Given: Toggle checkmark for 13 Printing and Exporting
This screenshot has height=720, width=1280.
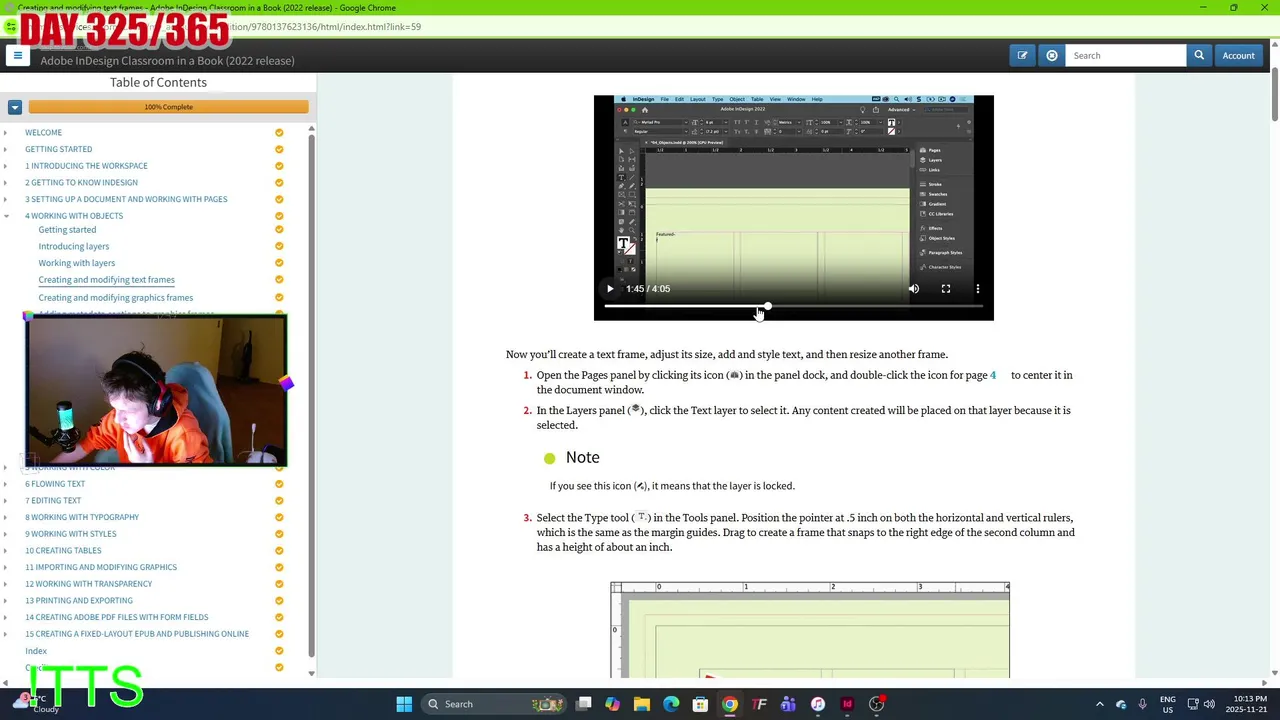Looking at the screenshot, I should click(x=279, y=601).
